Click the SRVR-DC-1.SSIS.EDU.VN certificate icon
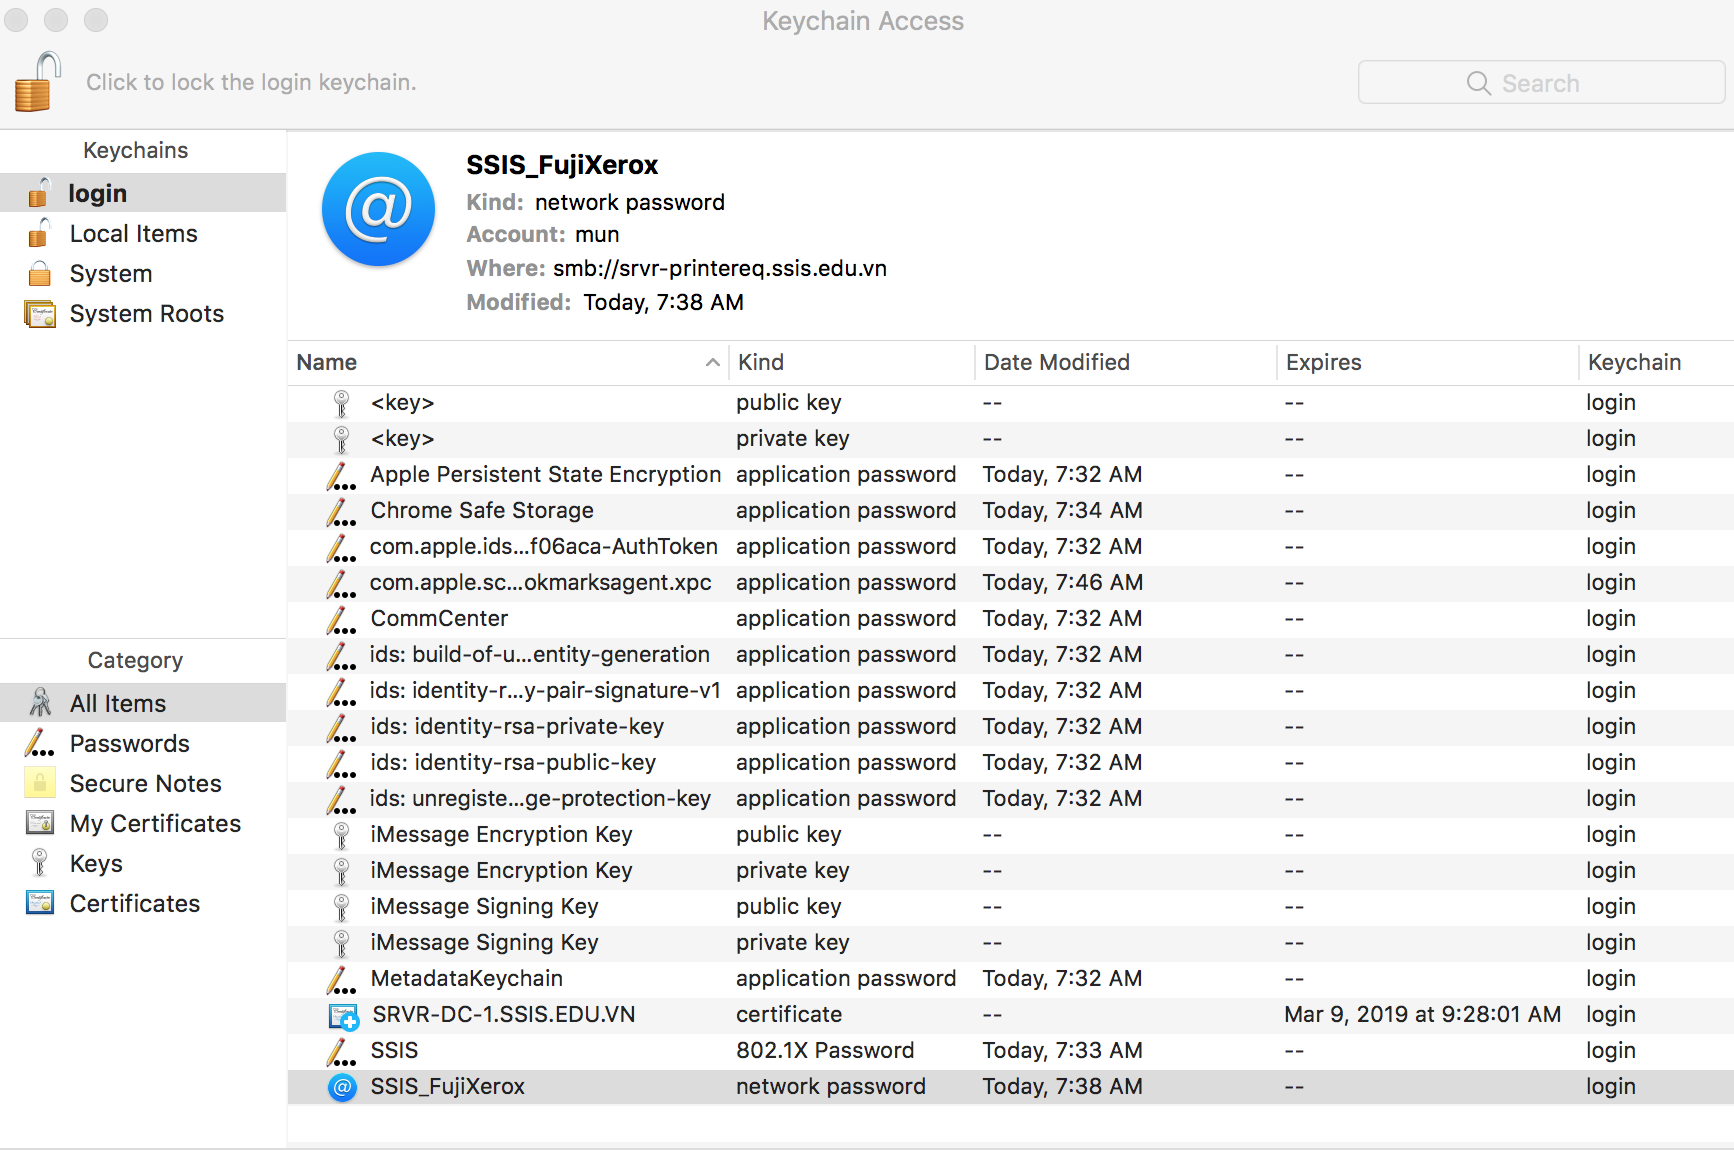 coord(343,1015)
